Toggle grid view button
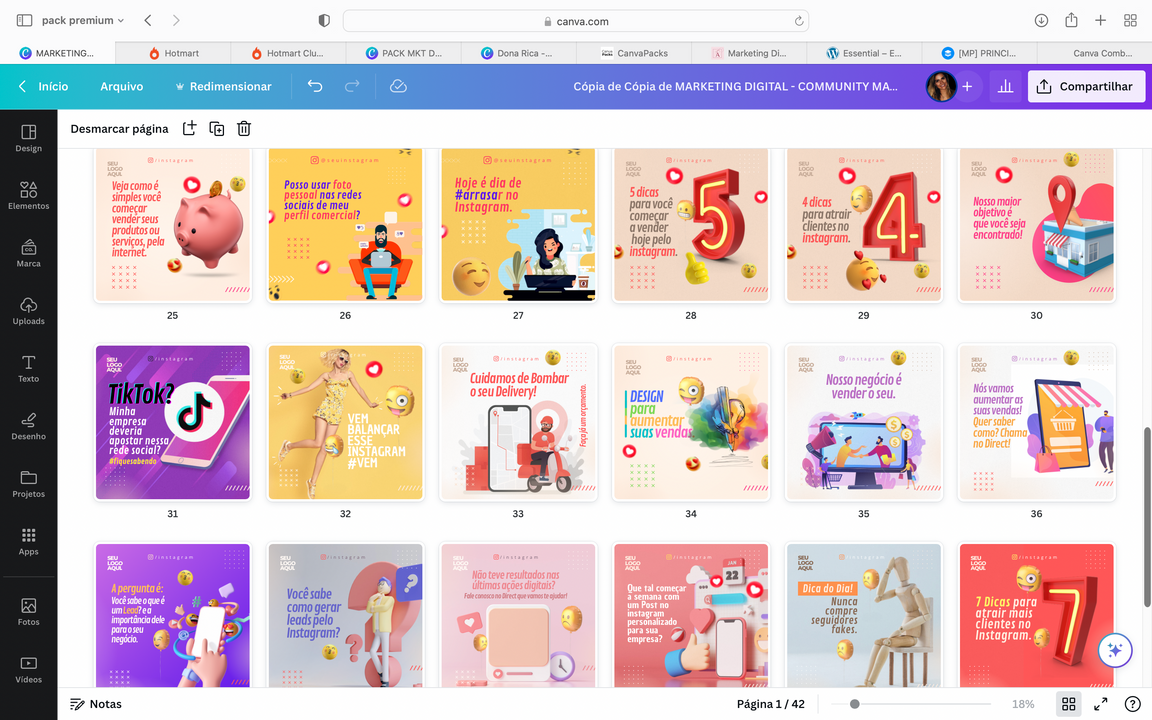Image resolution: width=1152 pixels, height=720 pixels. [1069, 704]
